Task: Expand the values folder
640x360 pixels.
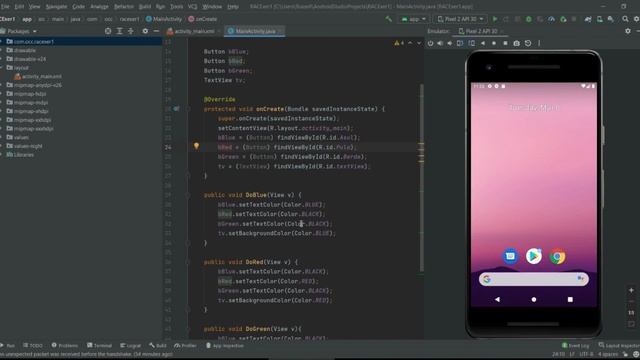Action: tap(2, 138)
